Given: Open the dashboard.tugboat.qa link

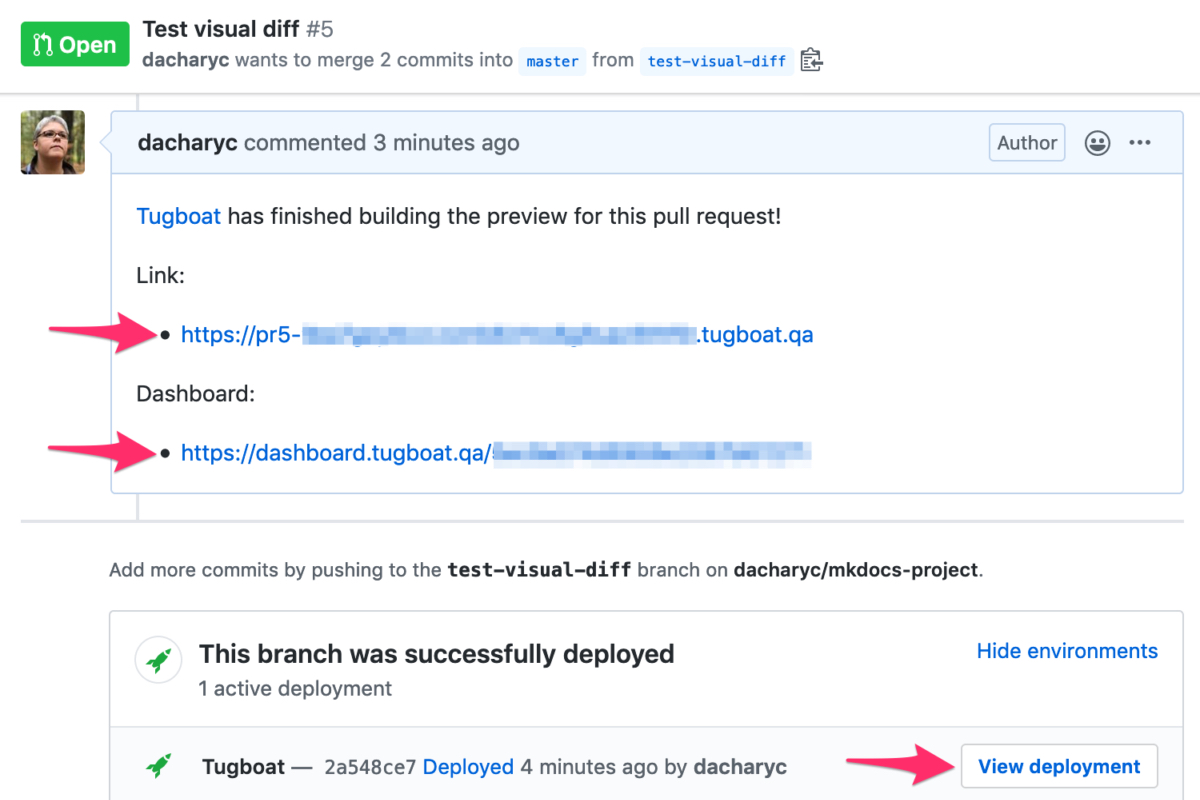Looking at the screenshot, I should pyautogui.click(x=495, y=453).
